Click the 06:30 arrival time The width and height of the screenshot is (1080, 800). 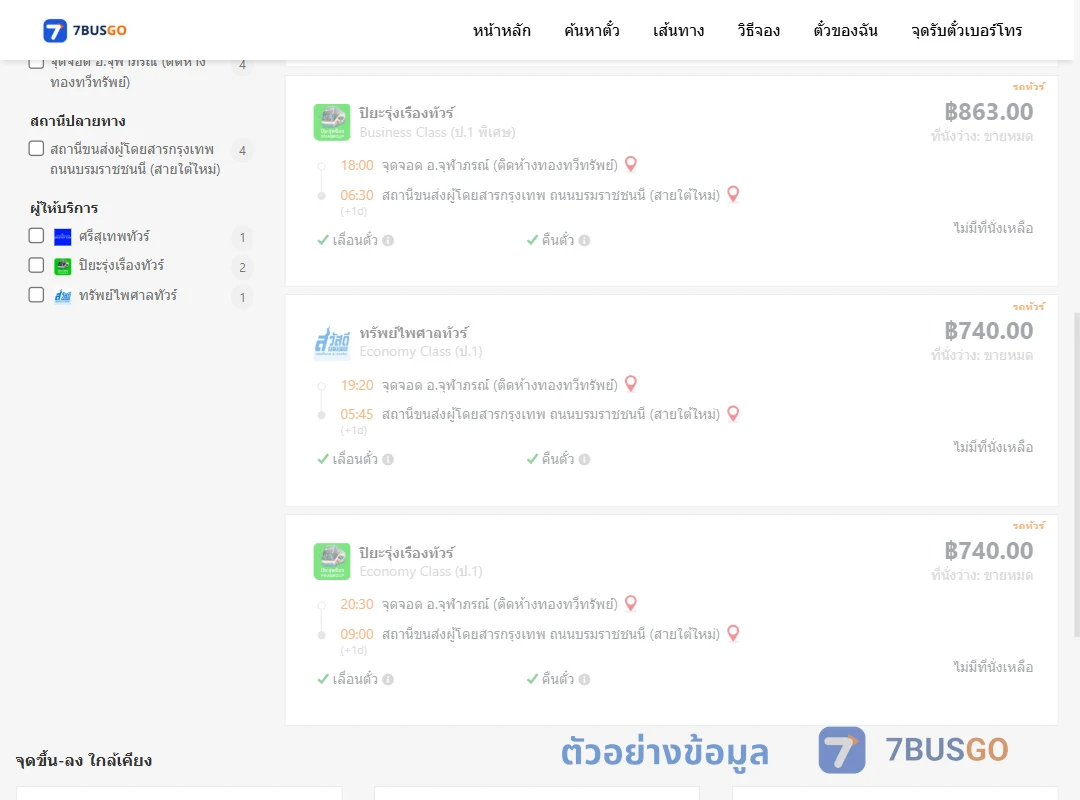click(x=357, y=196)
